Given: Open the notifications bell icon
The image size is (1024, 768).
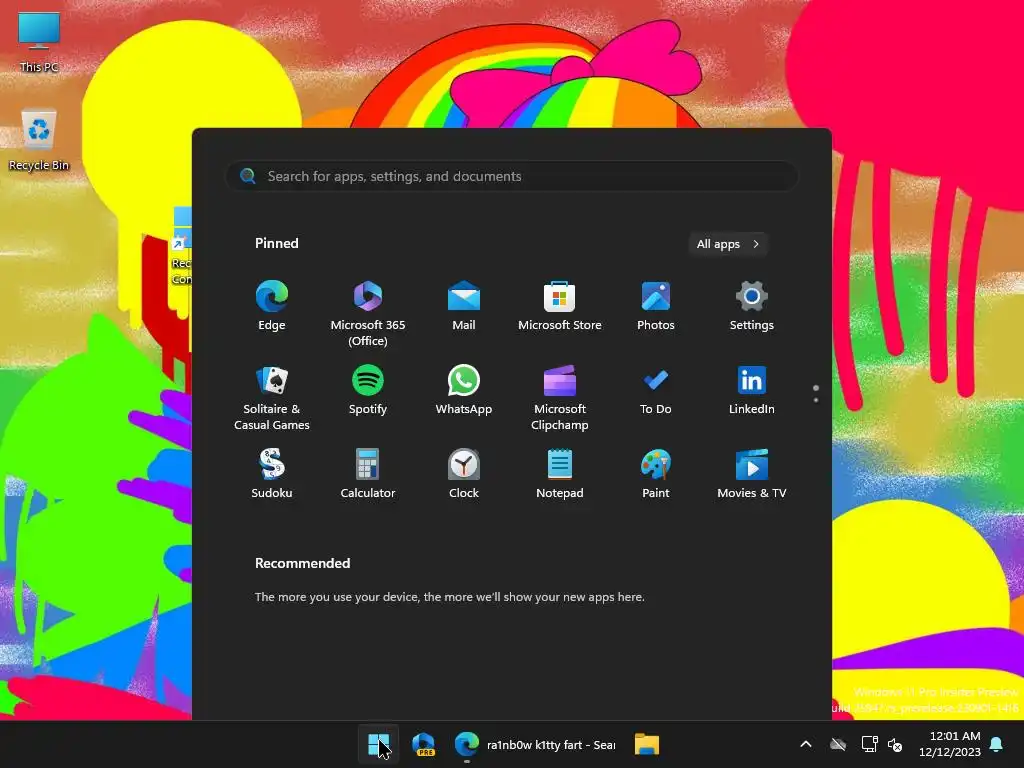Looking at the screenshot, I should click(x=997, y=744).
